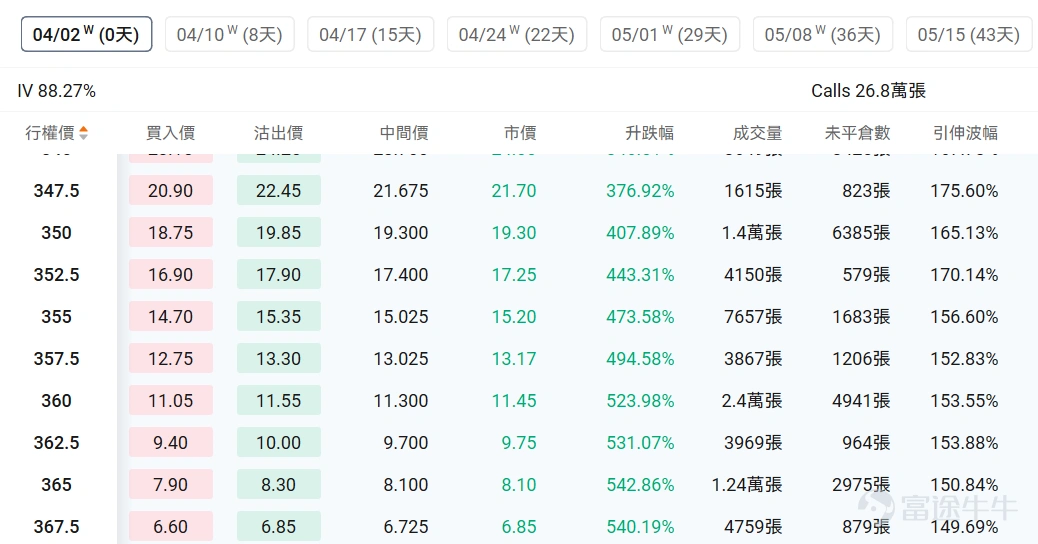The width and height of the screenshot is (1038, 544).
Task: Sort by strike using the 行權價 arrow icon
Action: (83, 133)
